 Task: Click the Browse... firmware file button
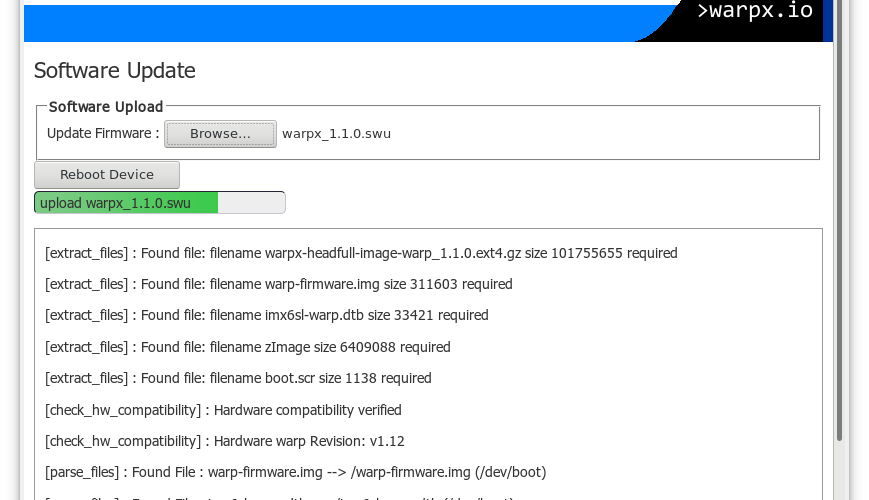tap(220, 134)
